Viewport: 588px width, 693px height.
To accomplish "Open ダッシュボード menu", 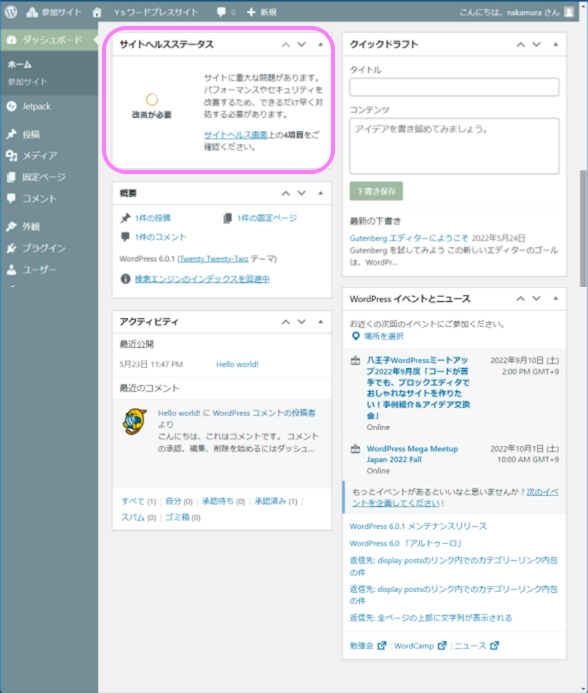I will (x=49, y=40).
